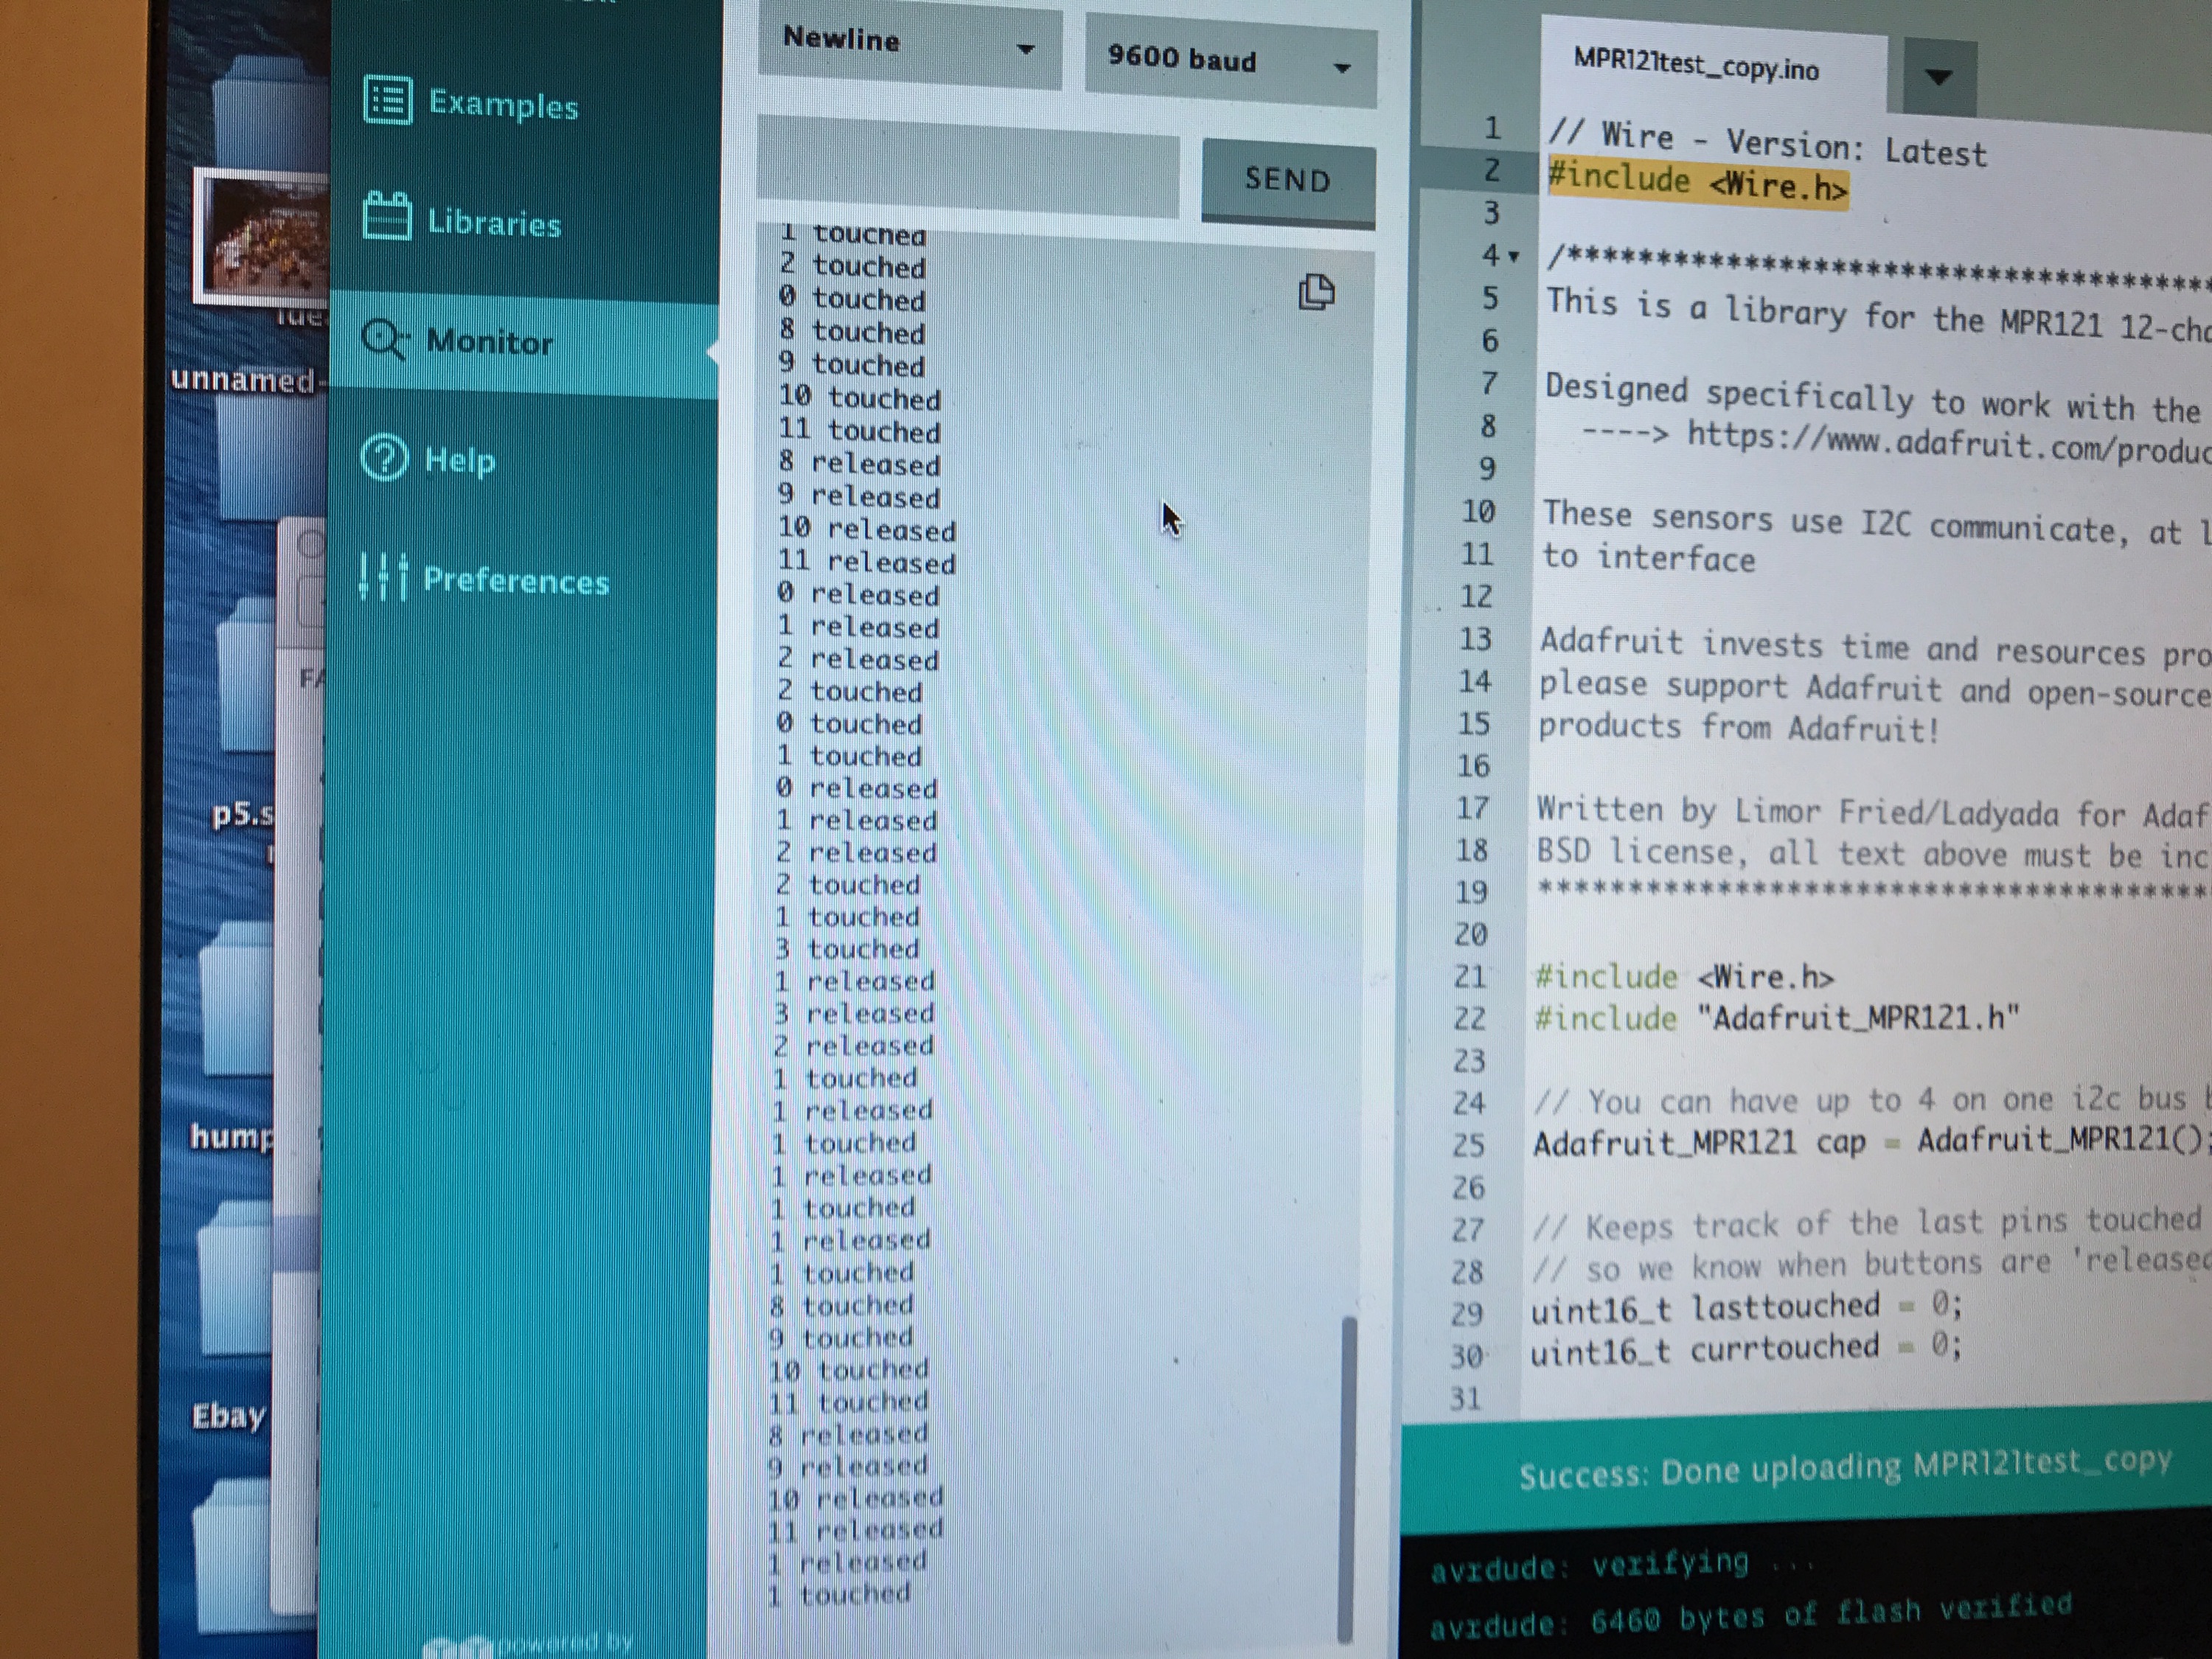The width and height of the screenshot is (2212, 1659).
Task: Click the Monitor magnifier icon
Action: coord(383,340)
